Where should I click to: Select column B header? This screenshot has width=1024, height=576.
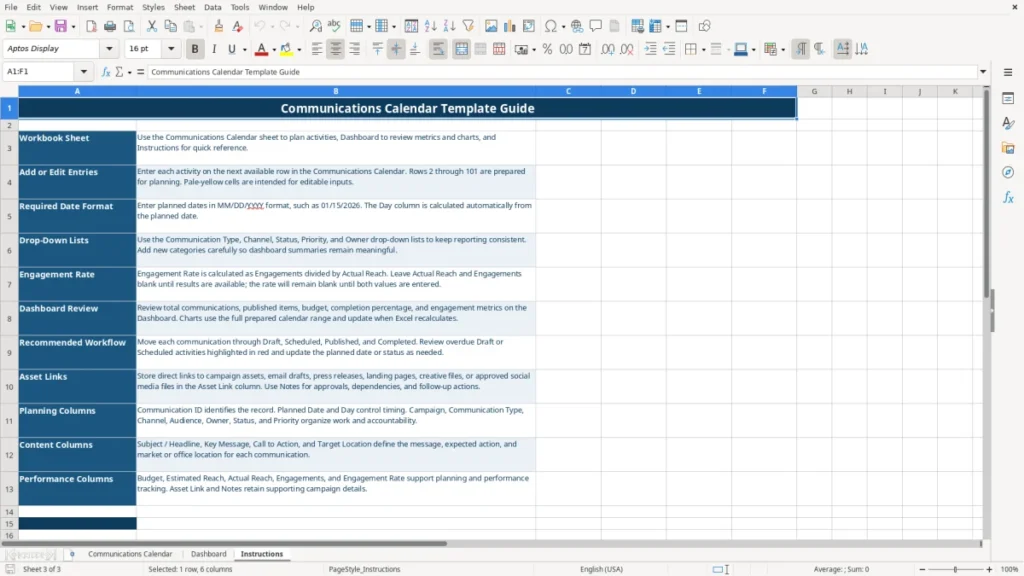click(336, 91)
